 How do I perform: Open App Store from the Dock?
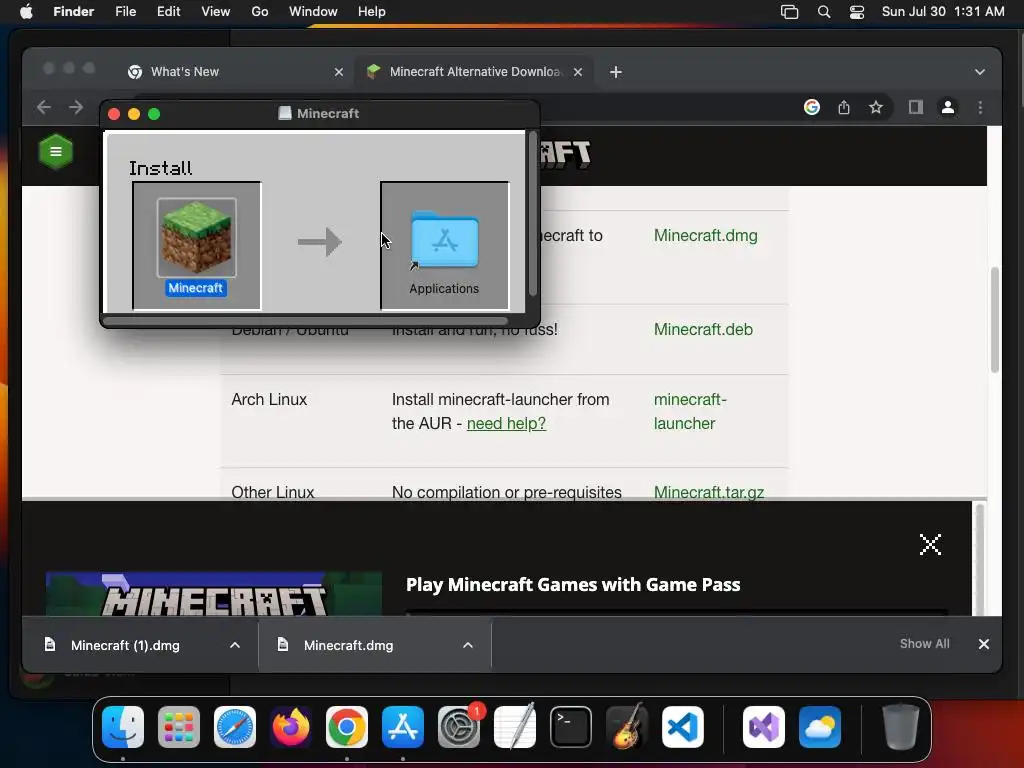[403, 727]
